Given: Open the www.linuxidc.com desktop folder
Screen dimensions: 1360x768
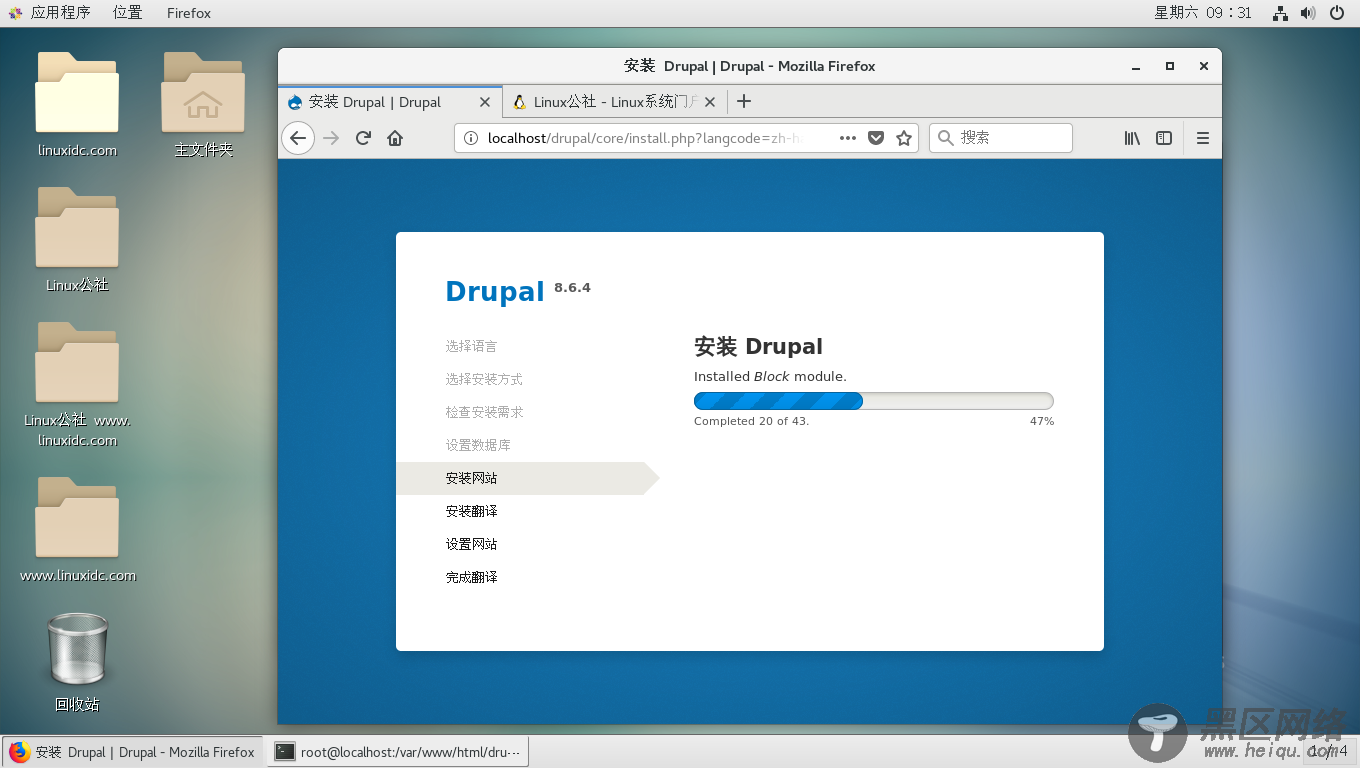Looking at the screenshot, I should 77,530.
